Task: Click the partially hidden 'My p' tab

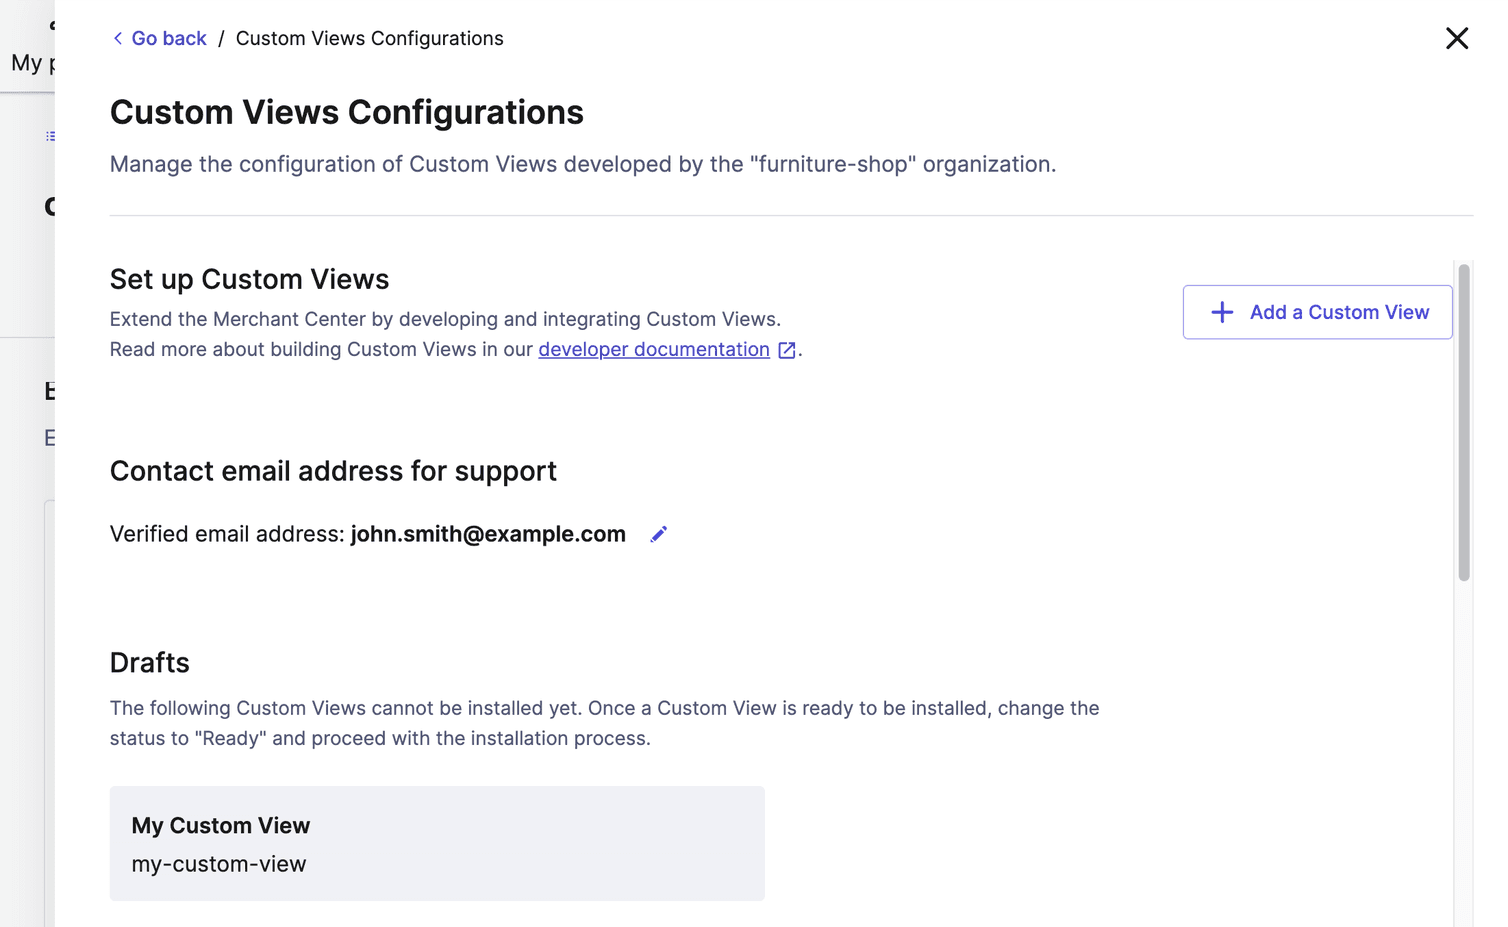Action: pyautogui.click(x=32, y=64)
